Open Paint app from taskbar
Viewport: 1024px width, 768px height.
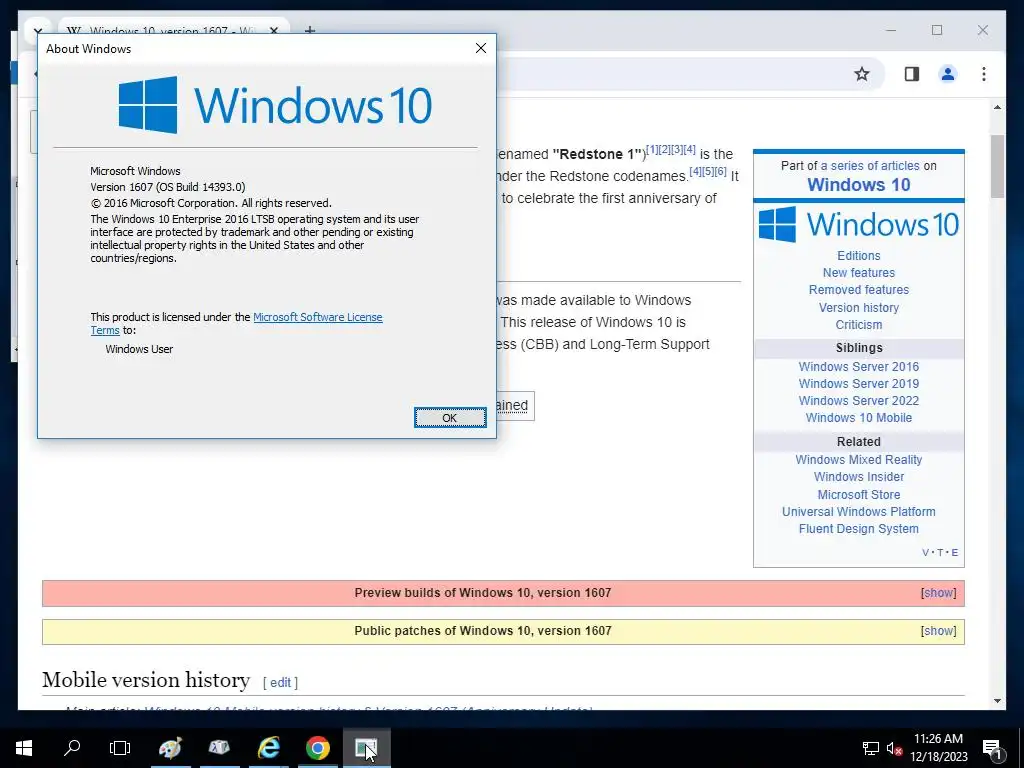pyautogui.click(x=170, y=748)
